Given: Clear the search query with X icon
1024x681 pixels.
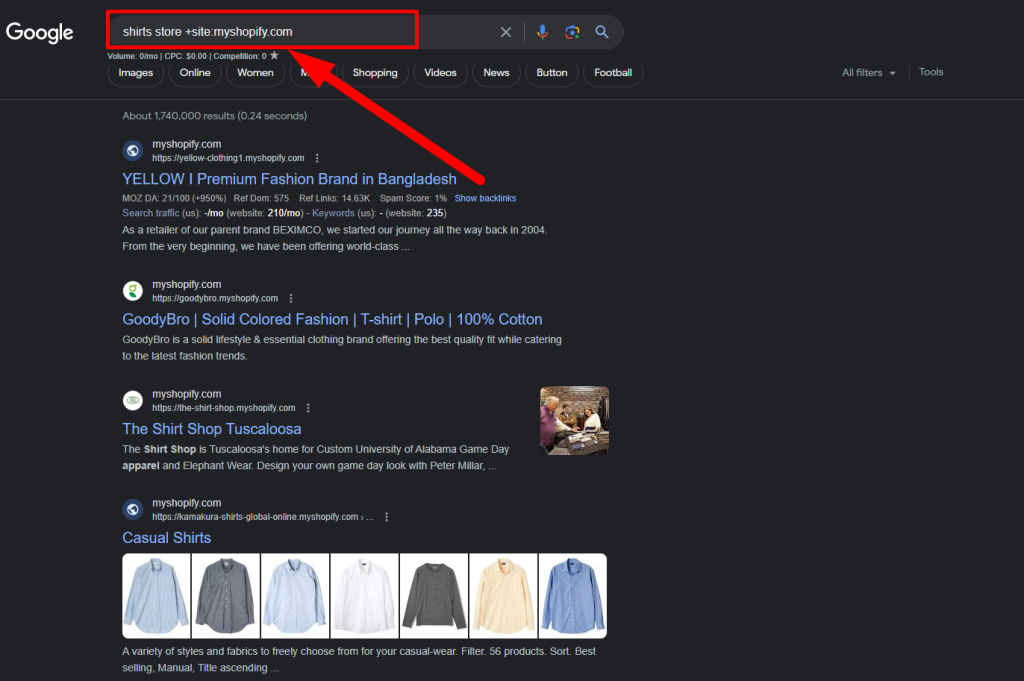Looking at the screenshot, I should 505,32.
